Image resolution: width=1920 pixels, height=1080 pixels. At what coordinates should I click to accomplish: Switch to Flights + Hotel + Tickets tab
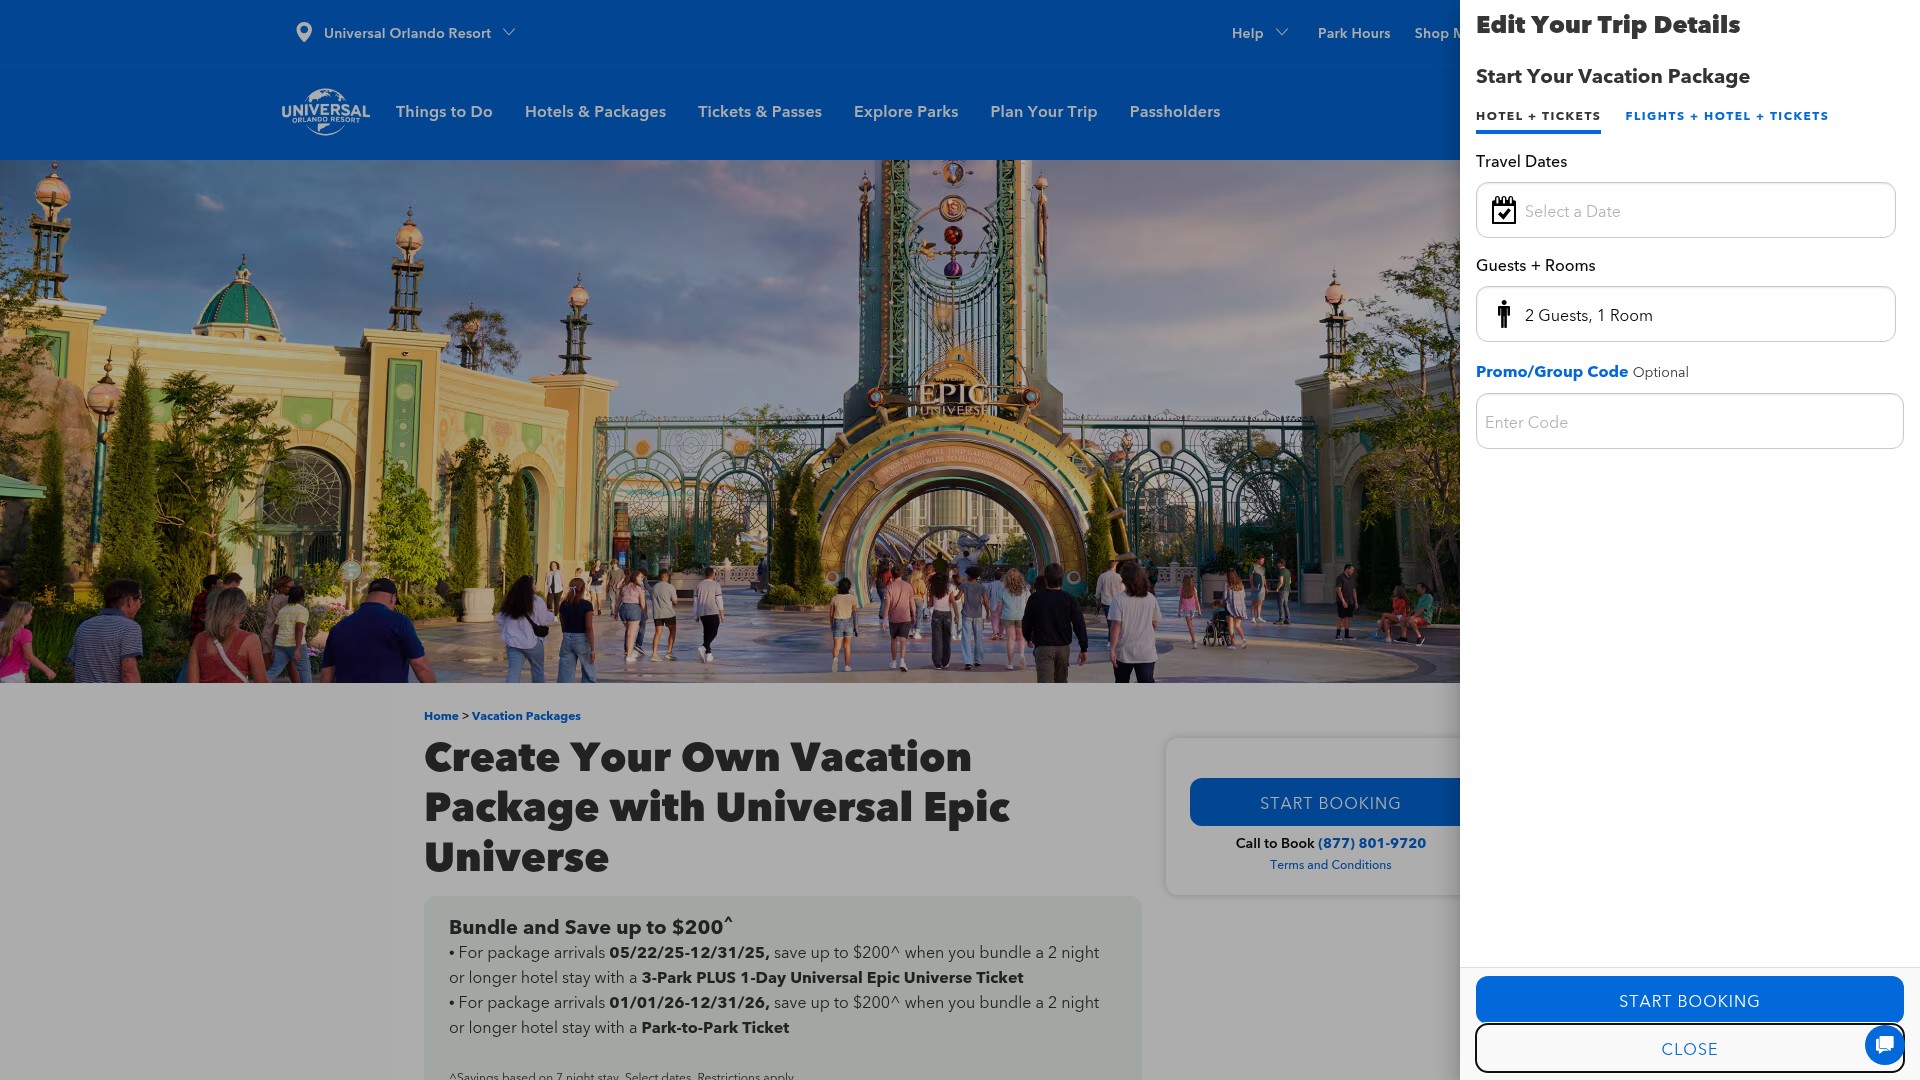pos(1726,116)
